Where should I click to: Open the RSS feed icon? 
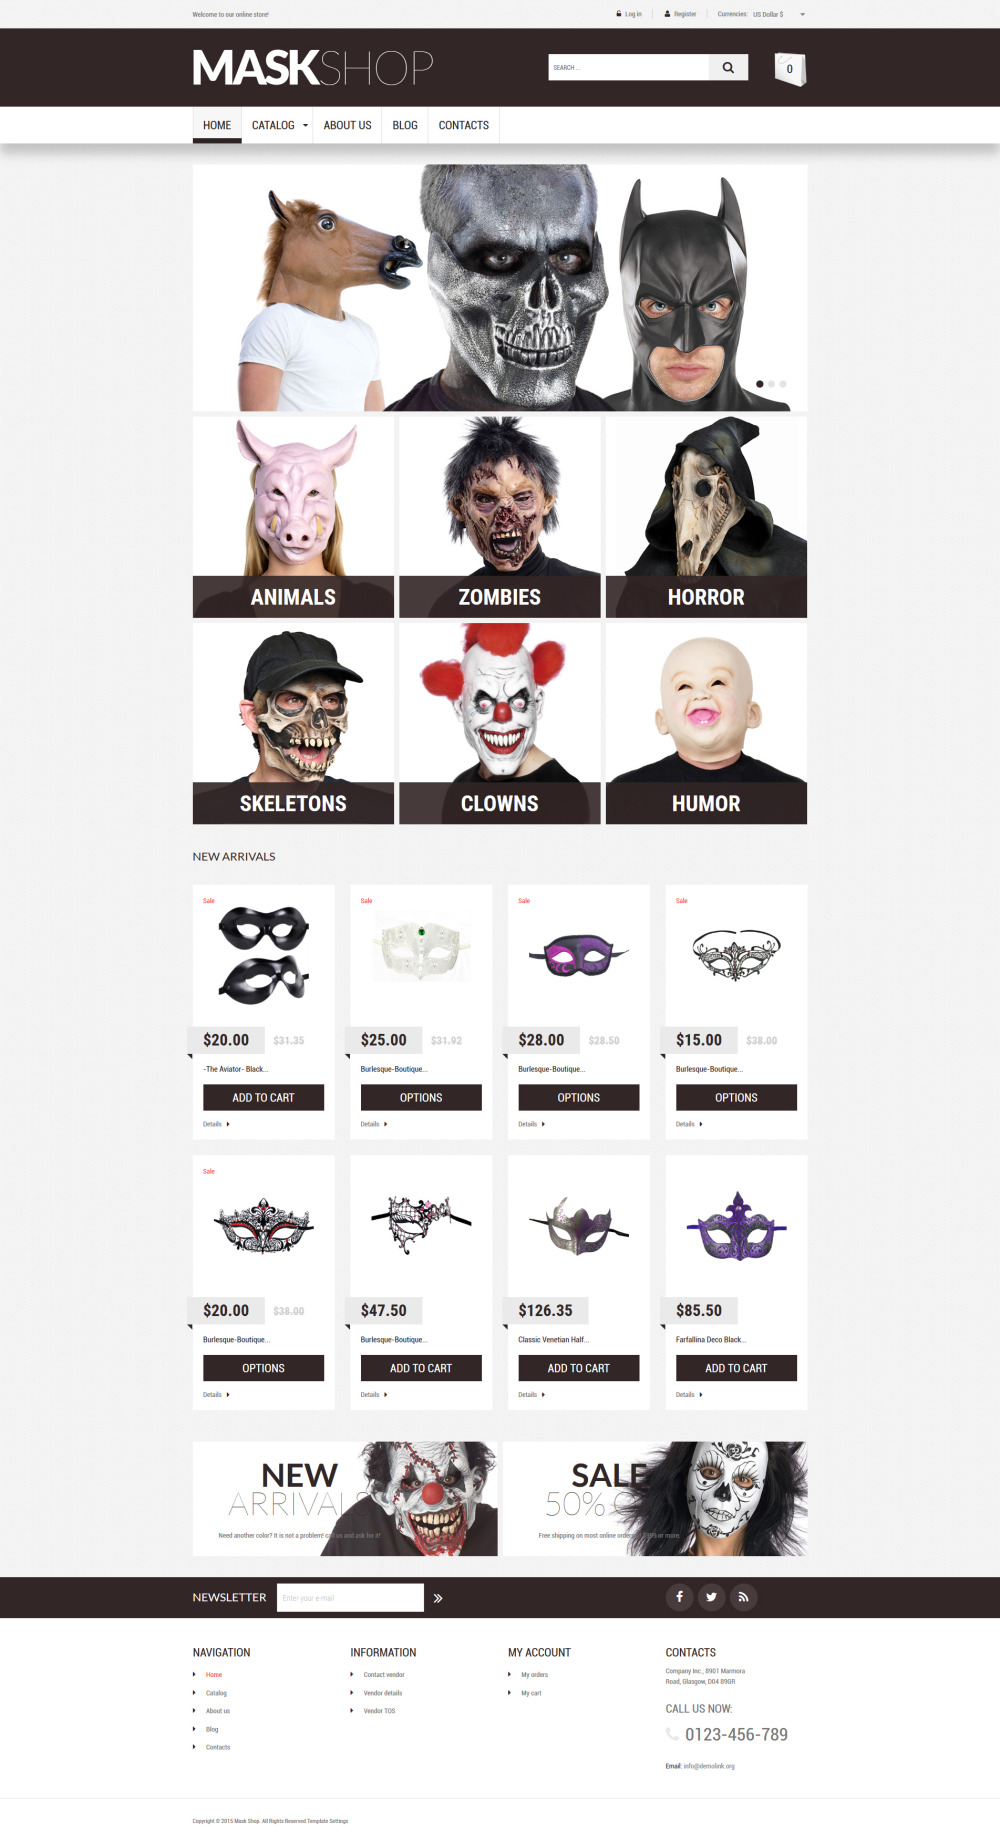[743, 1597]
